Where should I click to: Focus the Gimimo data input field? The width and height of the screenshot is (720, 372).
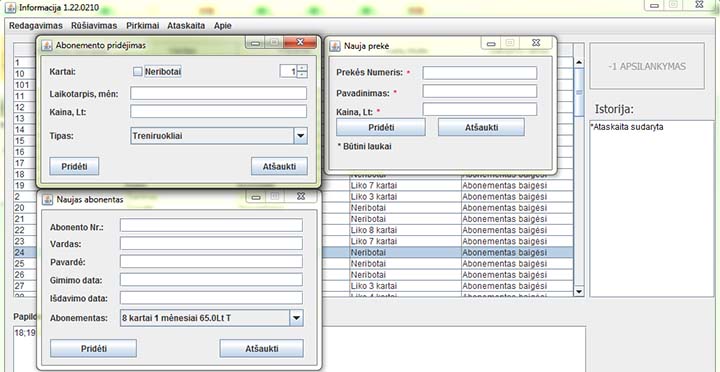tap(212, 280)
